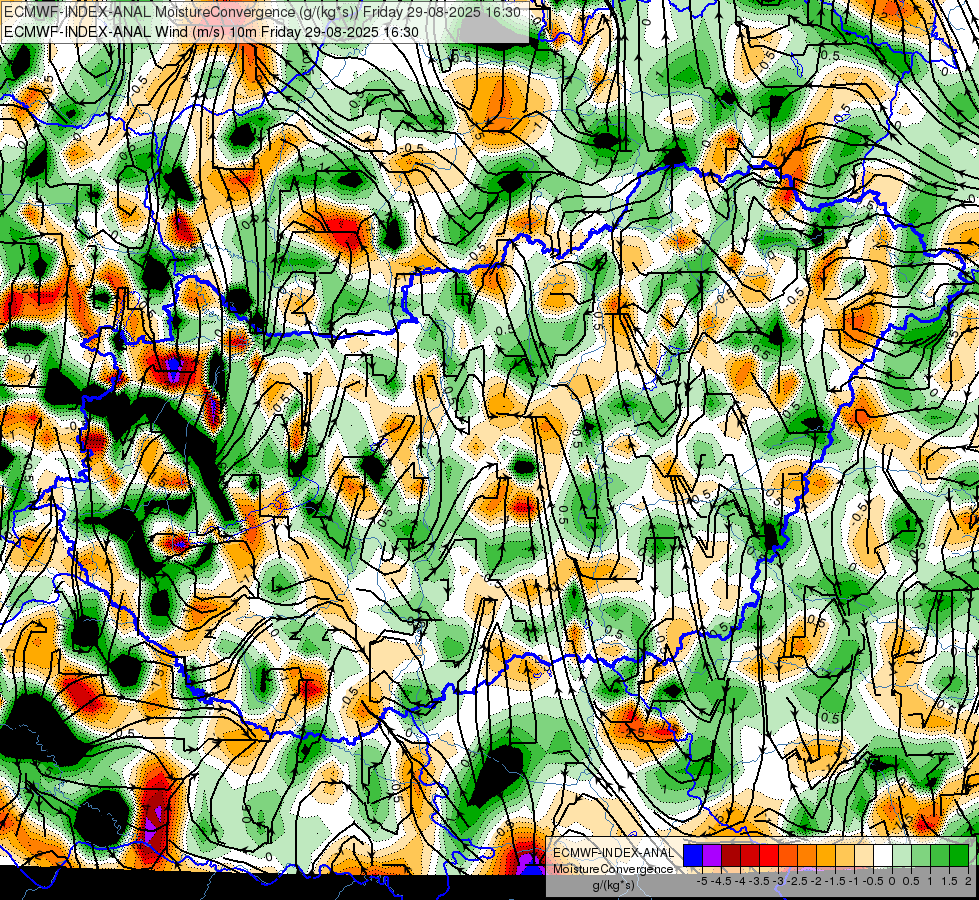
Task: Click the blue legend swatch below -5
Action: point(693,856)
